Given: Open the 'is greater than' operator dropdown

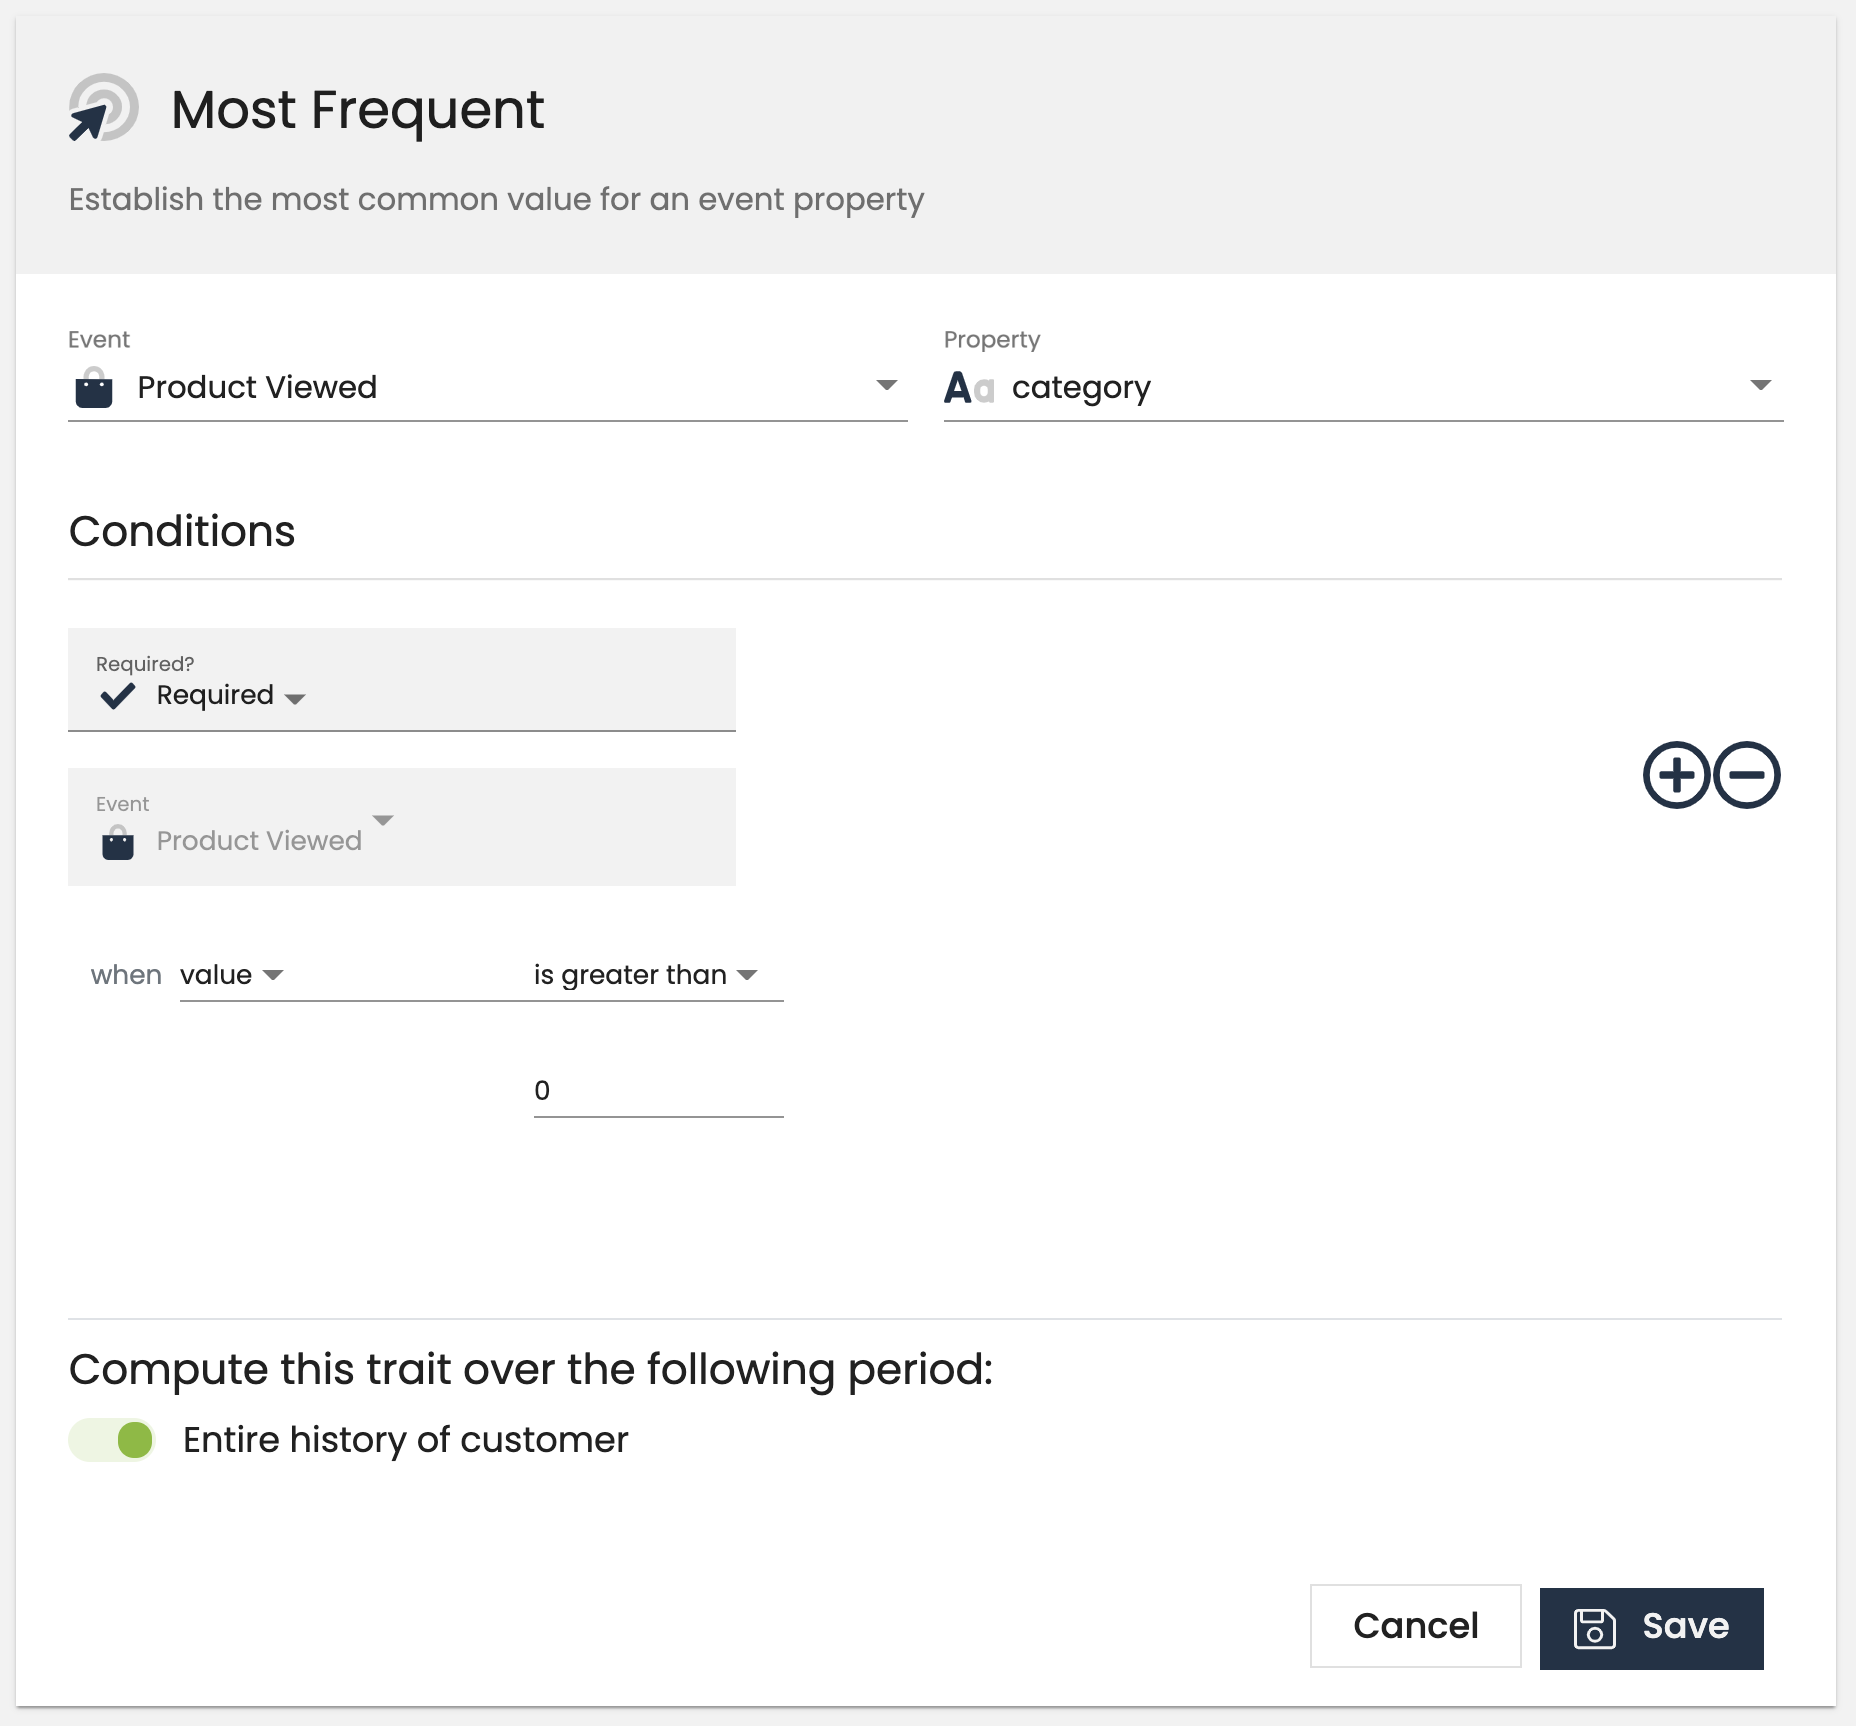Looking at the screenshot, I should click(747, 975).
